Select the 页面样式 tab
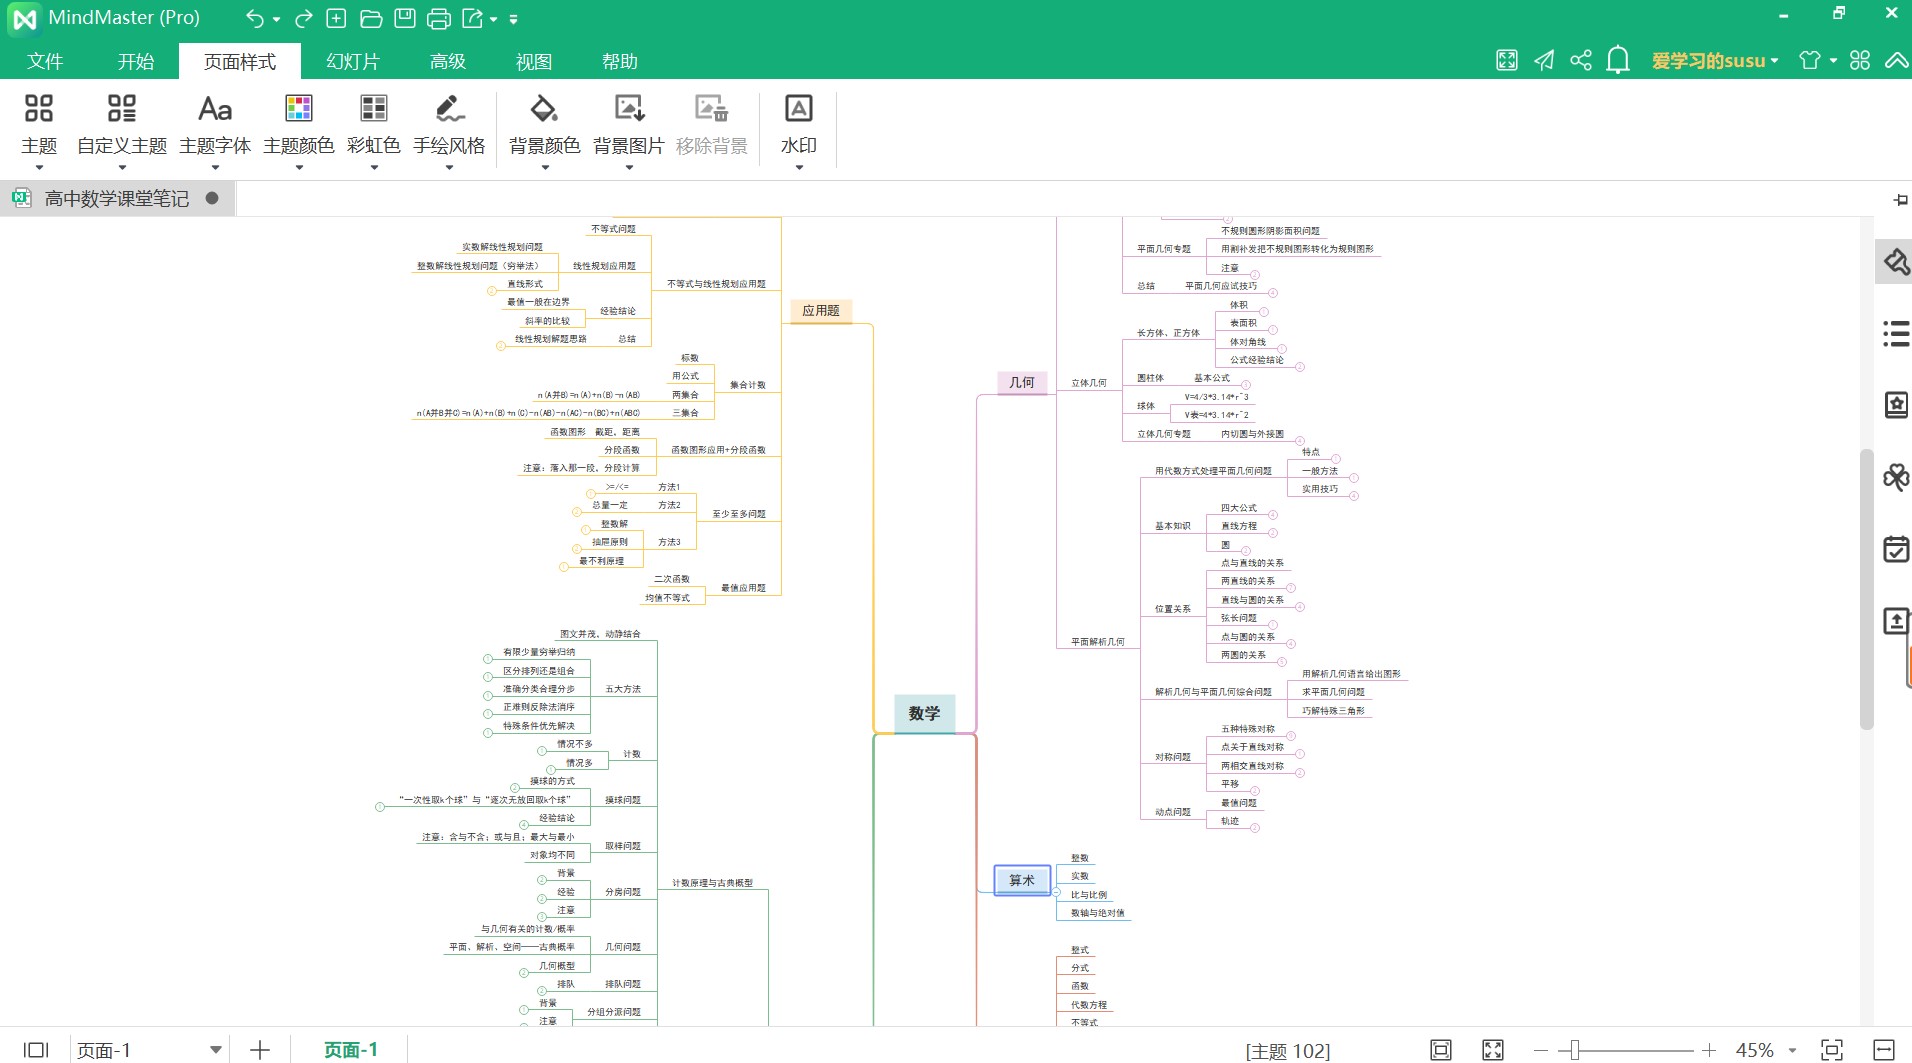 point(240,61)
